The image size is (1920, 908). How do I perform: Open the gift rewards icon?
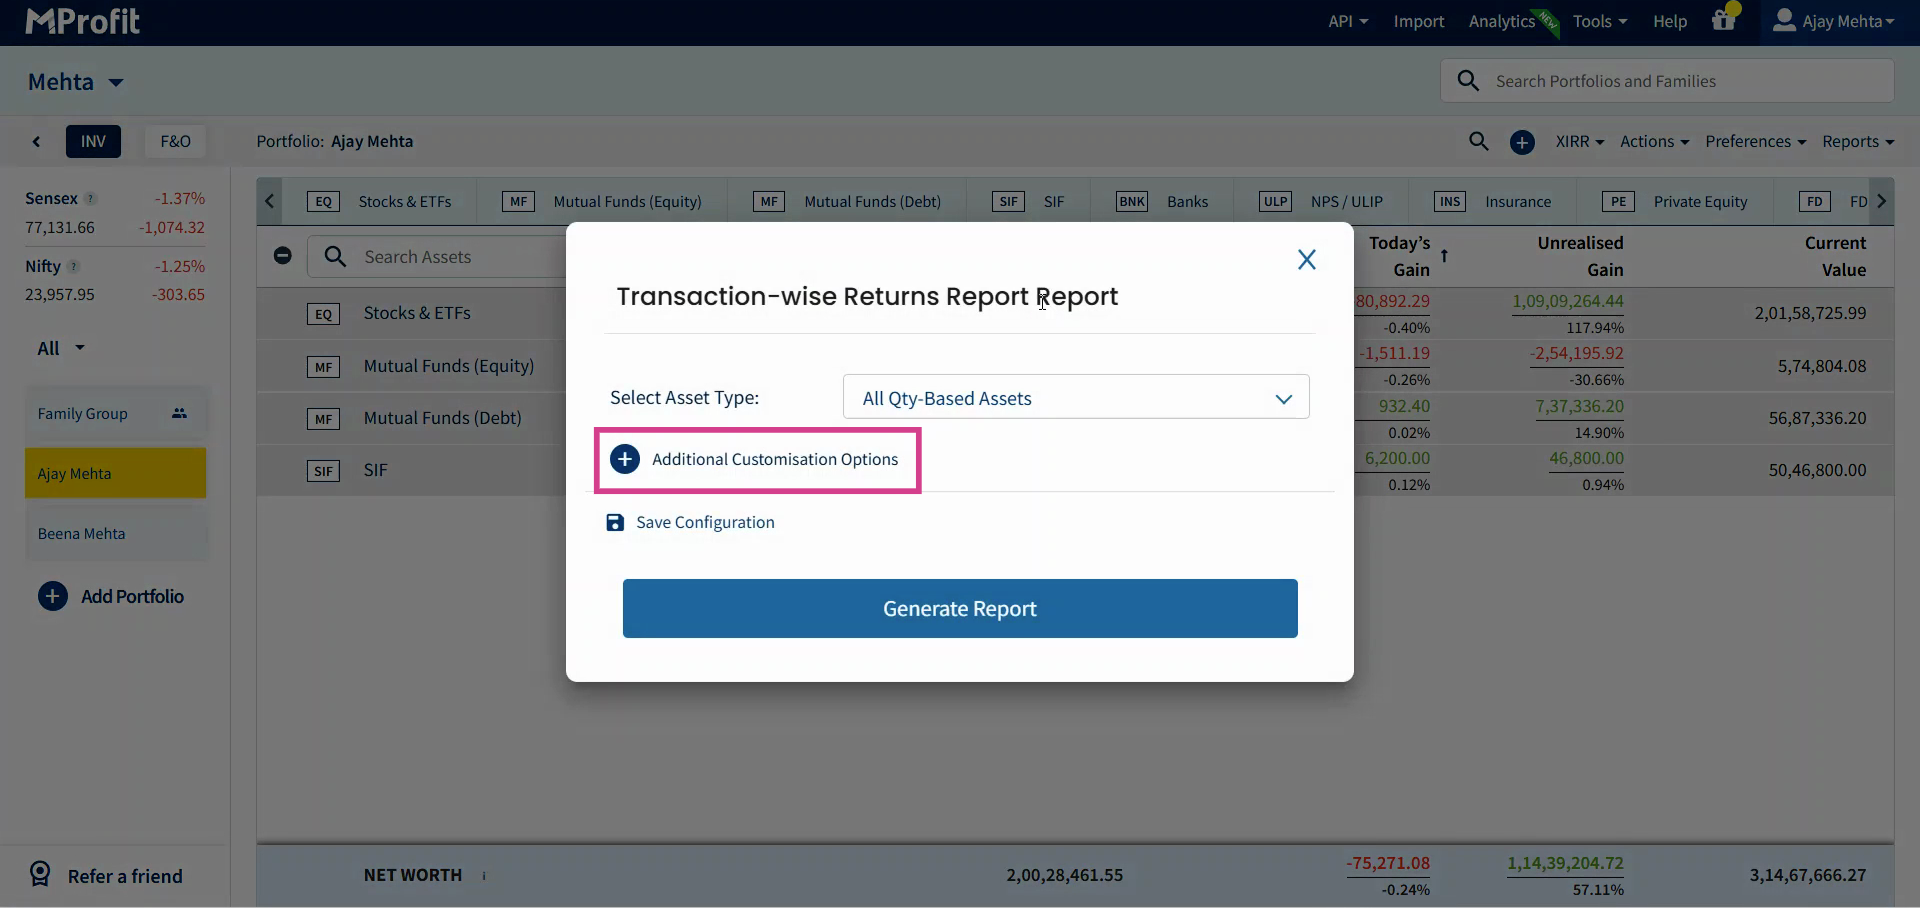pyautogui.click(x=1724, y=20)
